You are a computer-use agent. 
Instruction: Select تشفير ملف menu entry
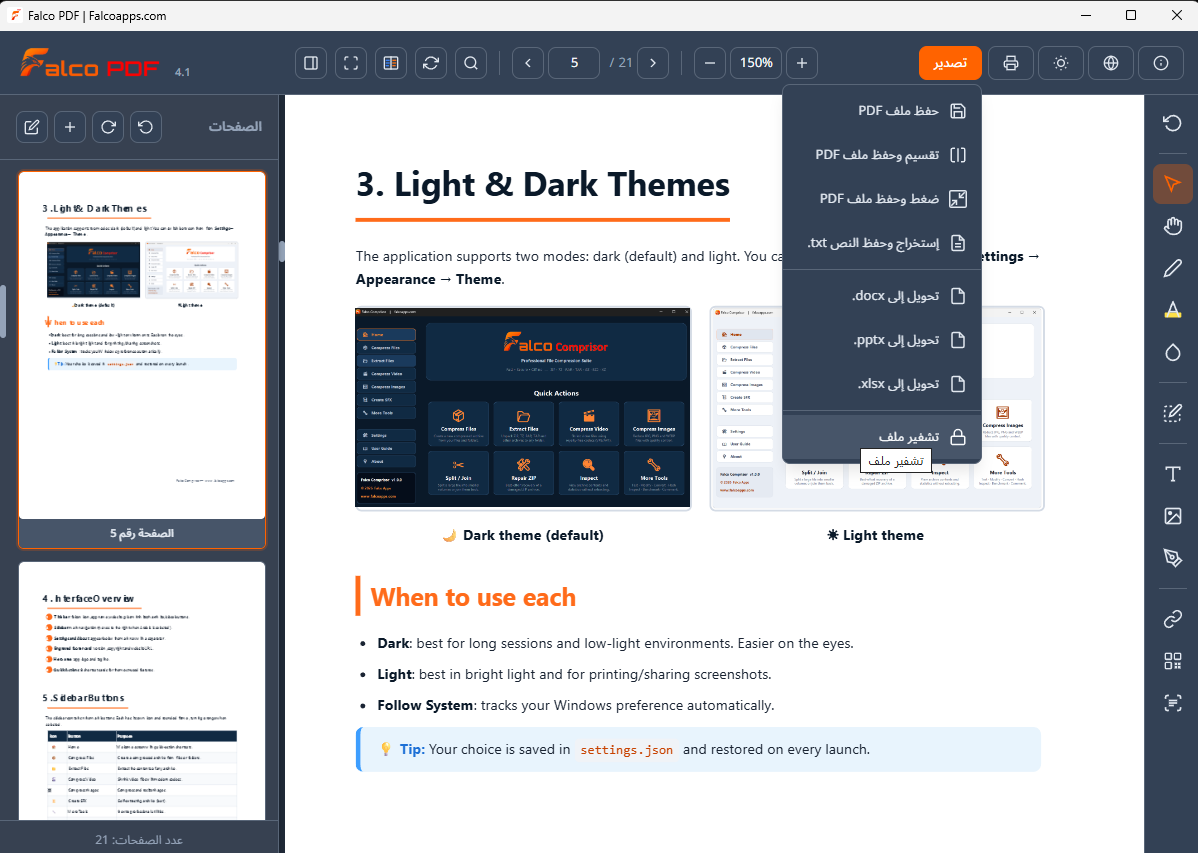pos(882,436)
